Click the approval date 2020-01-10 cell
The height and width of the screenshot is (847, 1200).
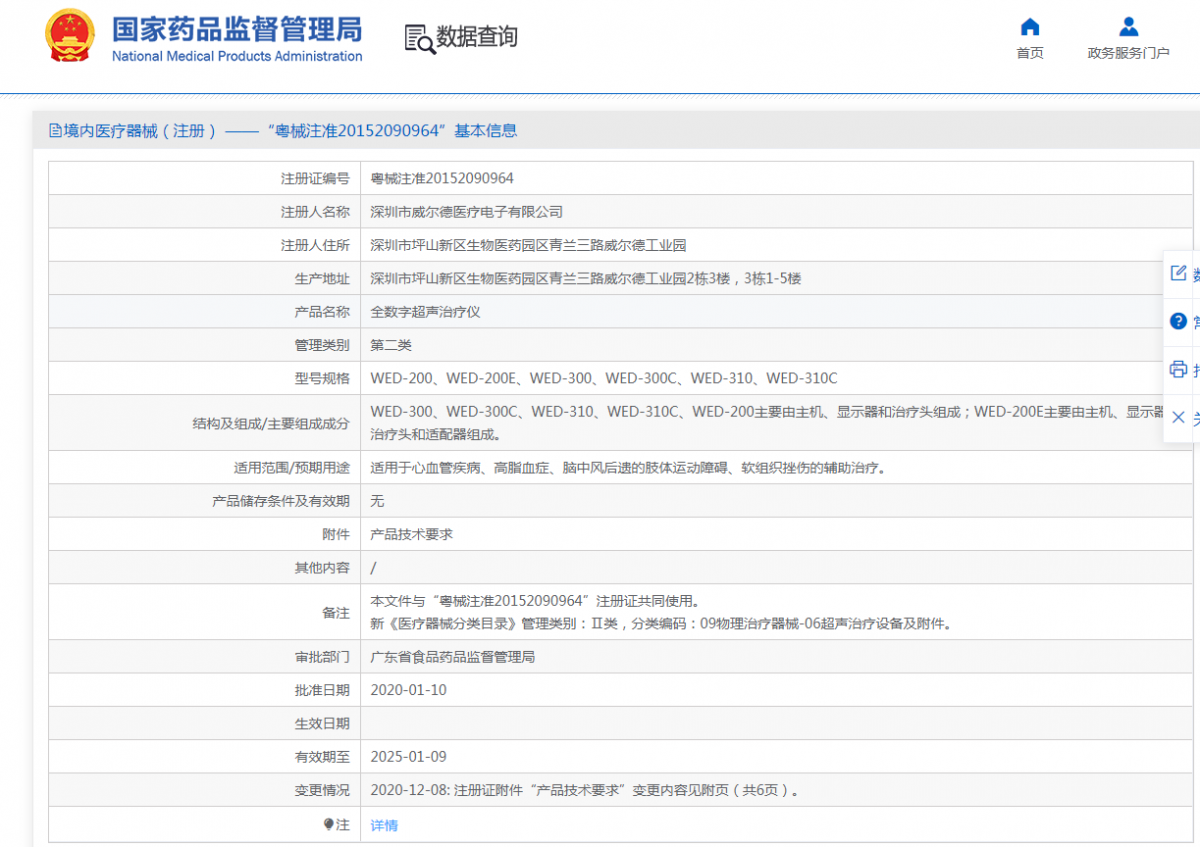pos(408,689)
